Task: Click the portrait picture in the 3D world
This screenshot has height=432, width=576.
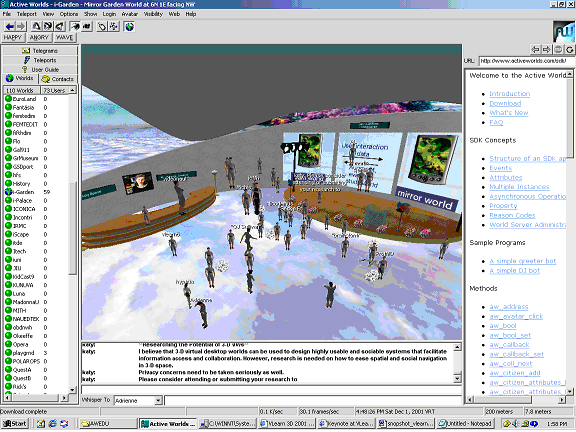Action: pos(138,183)
